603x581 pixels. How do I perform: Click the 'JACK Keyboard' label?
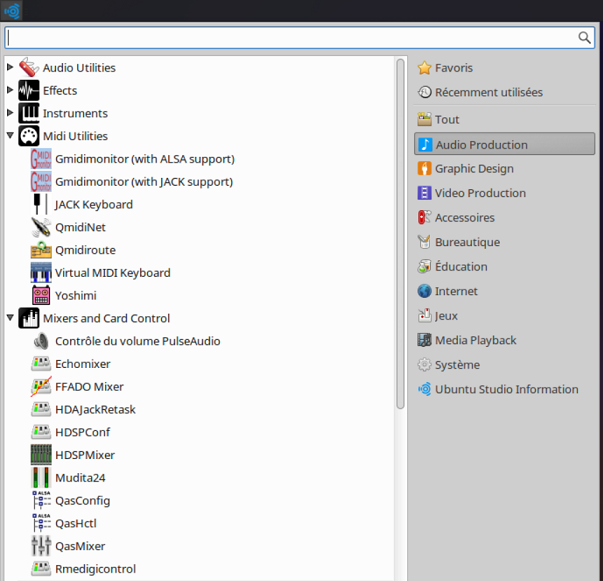tap(94, 205)
